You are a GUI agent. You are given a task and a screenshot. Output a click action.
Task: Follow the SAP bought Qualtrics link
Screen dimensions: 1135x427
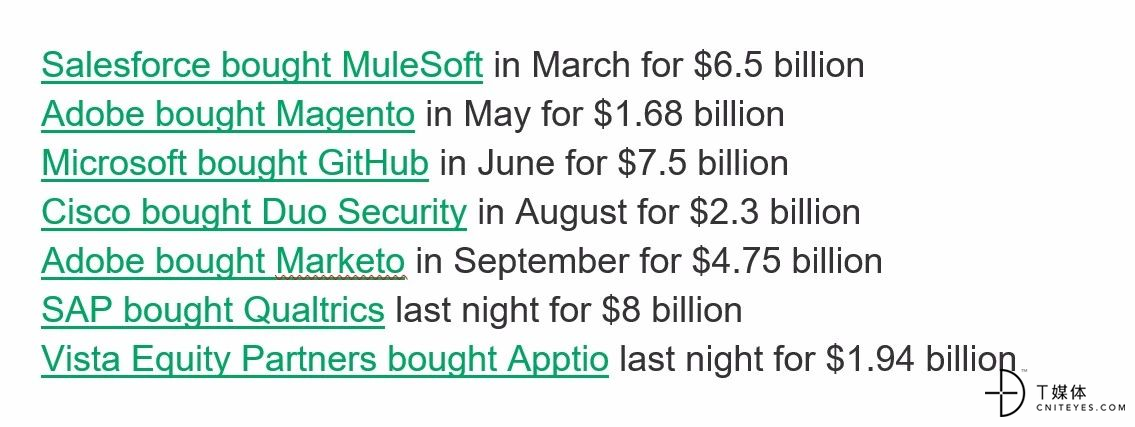tap(213, 310)
